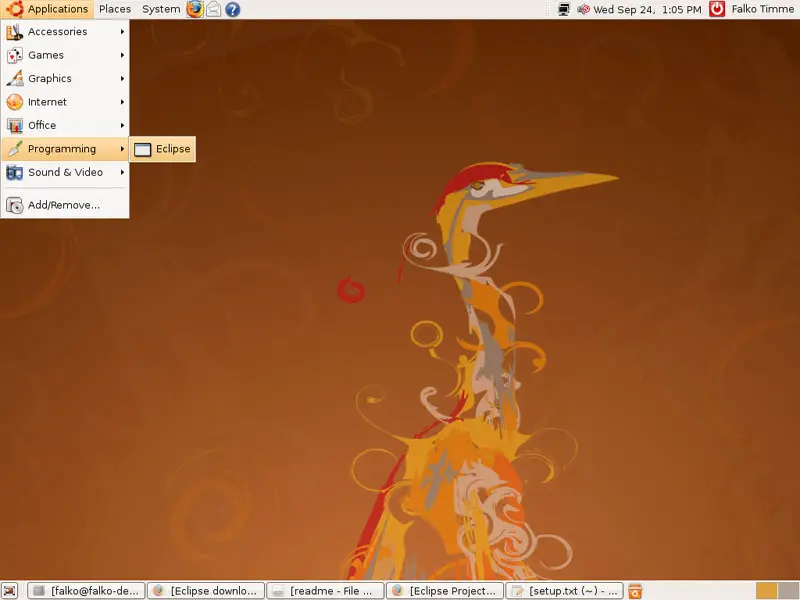Open the Sound & Video submenu
This screenshot has width=800, height=600.
click(x=65, y=172)
